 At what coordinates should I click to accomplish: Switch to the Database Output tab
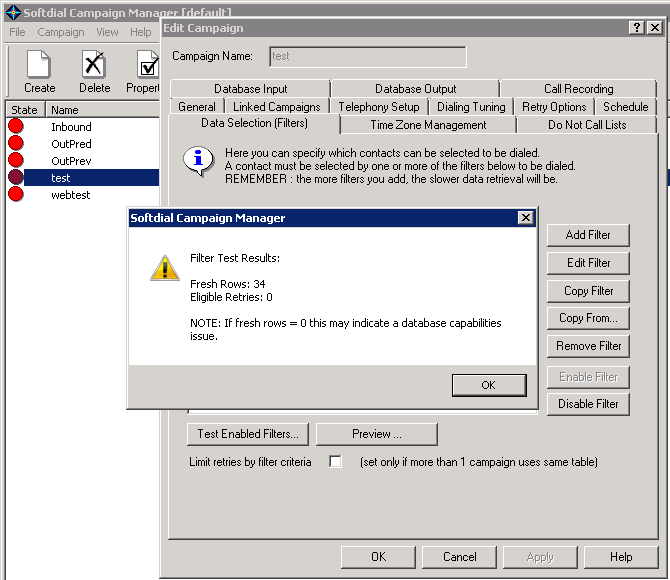coord(415,88)
